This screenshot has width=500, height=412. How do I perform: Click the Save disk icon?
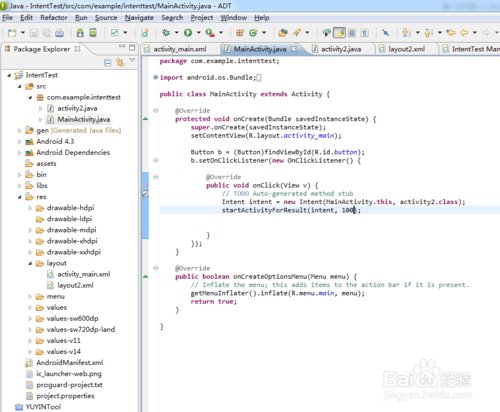tap(34, 33)
